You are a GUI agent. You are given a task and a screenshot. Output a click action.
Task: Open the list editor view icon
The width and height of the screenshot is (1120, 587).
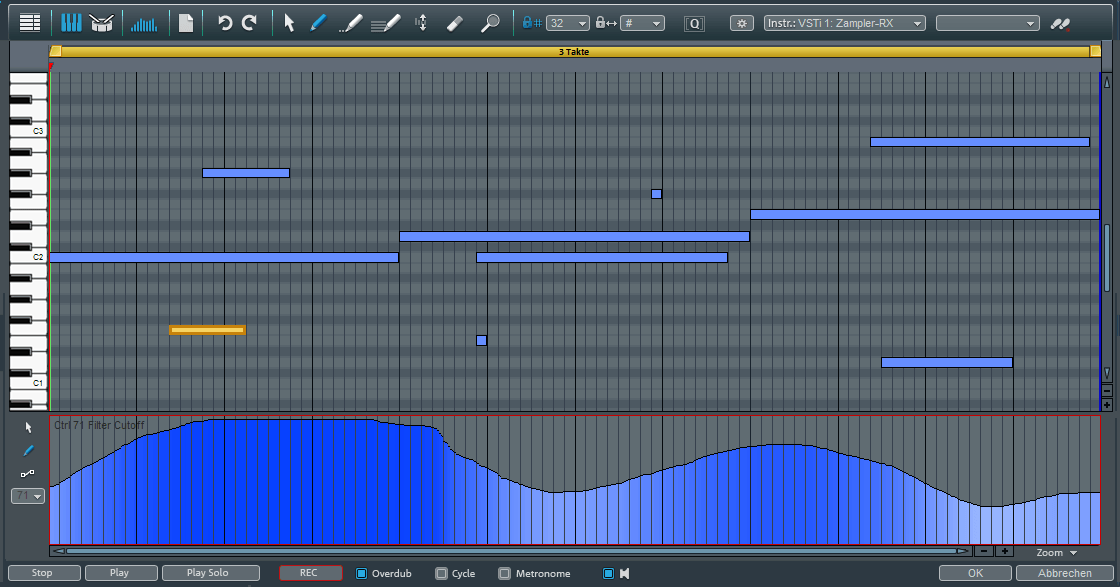[x=30, y=22]
